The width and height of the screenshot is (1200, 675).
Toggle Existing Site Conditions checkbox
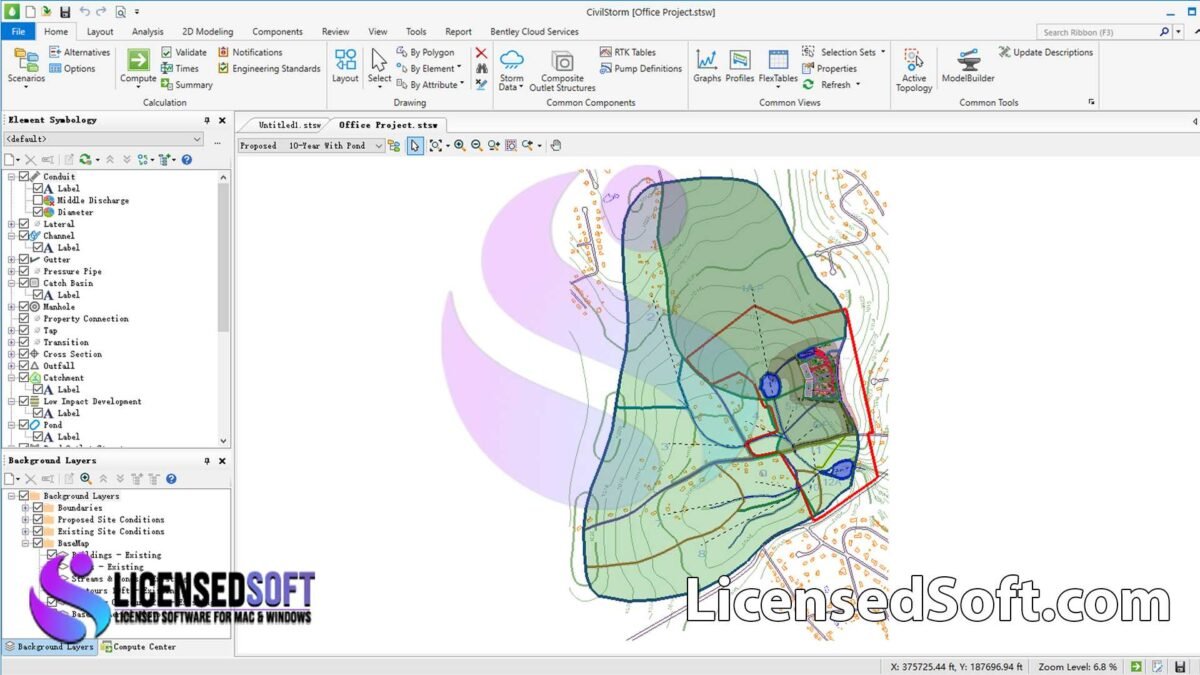click(x=38, y=532)
